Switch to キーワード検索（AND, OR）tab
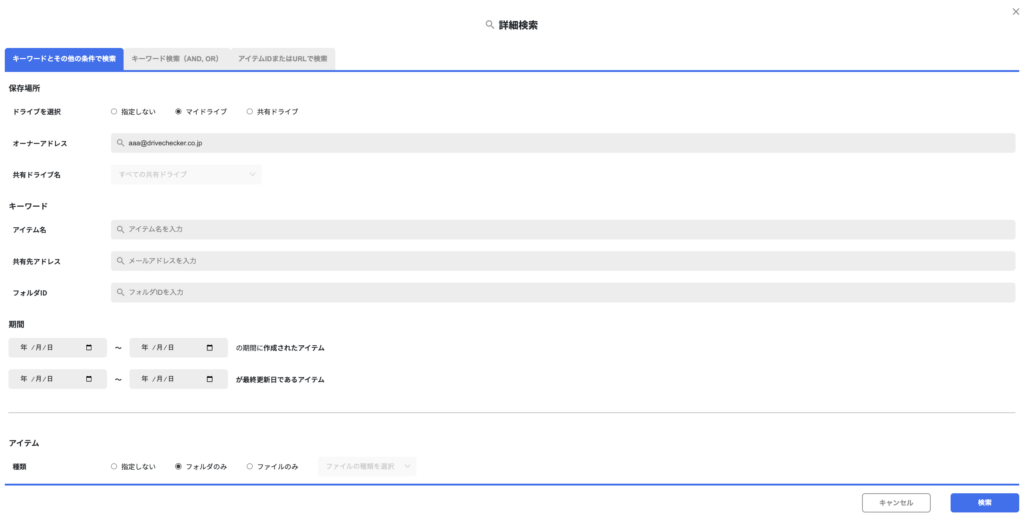The height and width of the screenshot is (532, 1024). (x=176, y=59)
